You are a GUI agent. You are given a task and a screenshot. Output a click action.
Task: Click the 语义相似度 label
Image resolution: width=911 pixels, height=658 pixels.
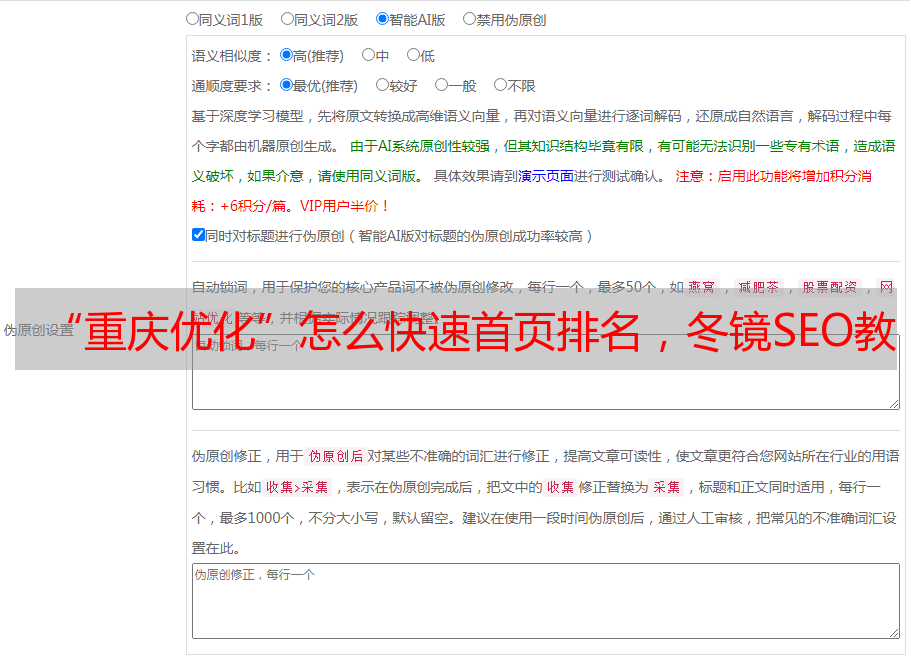232,56
